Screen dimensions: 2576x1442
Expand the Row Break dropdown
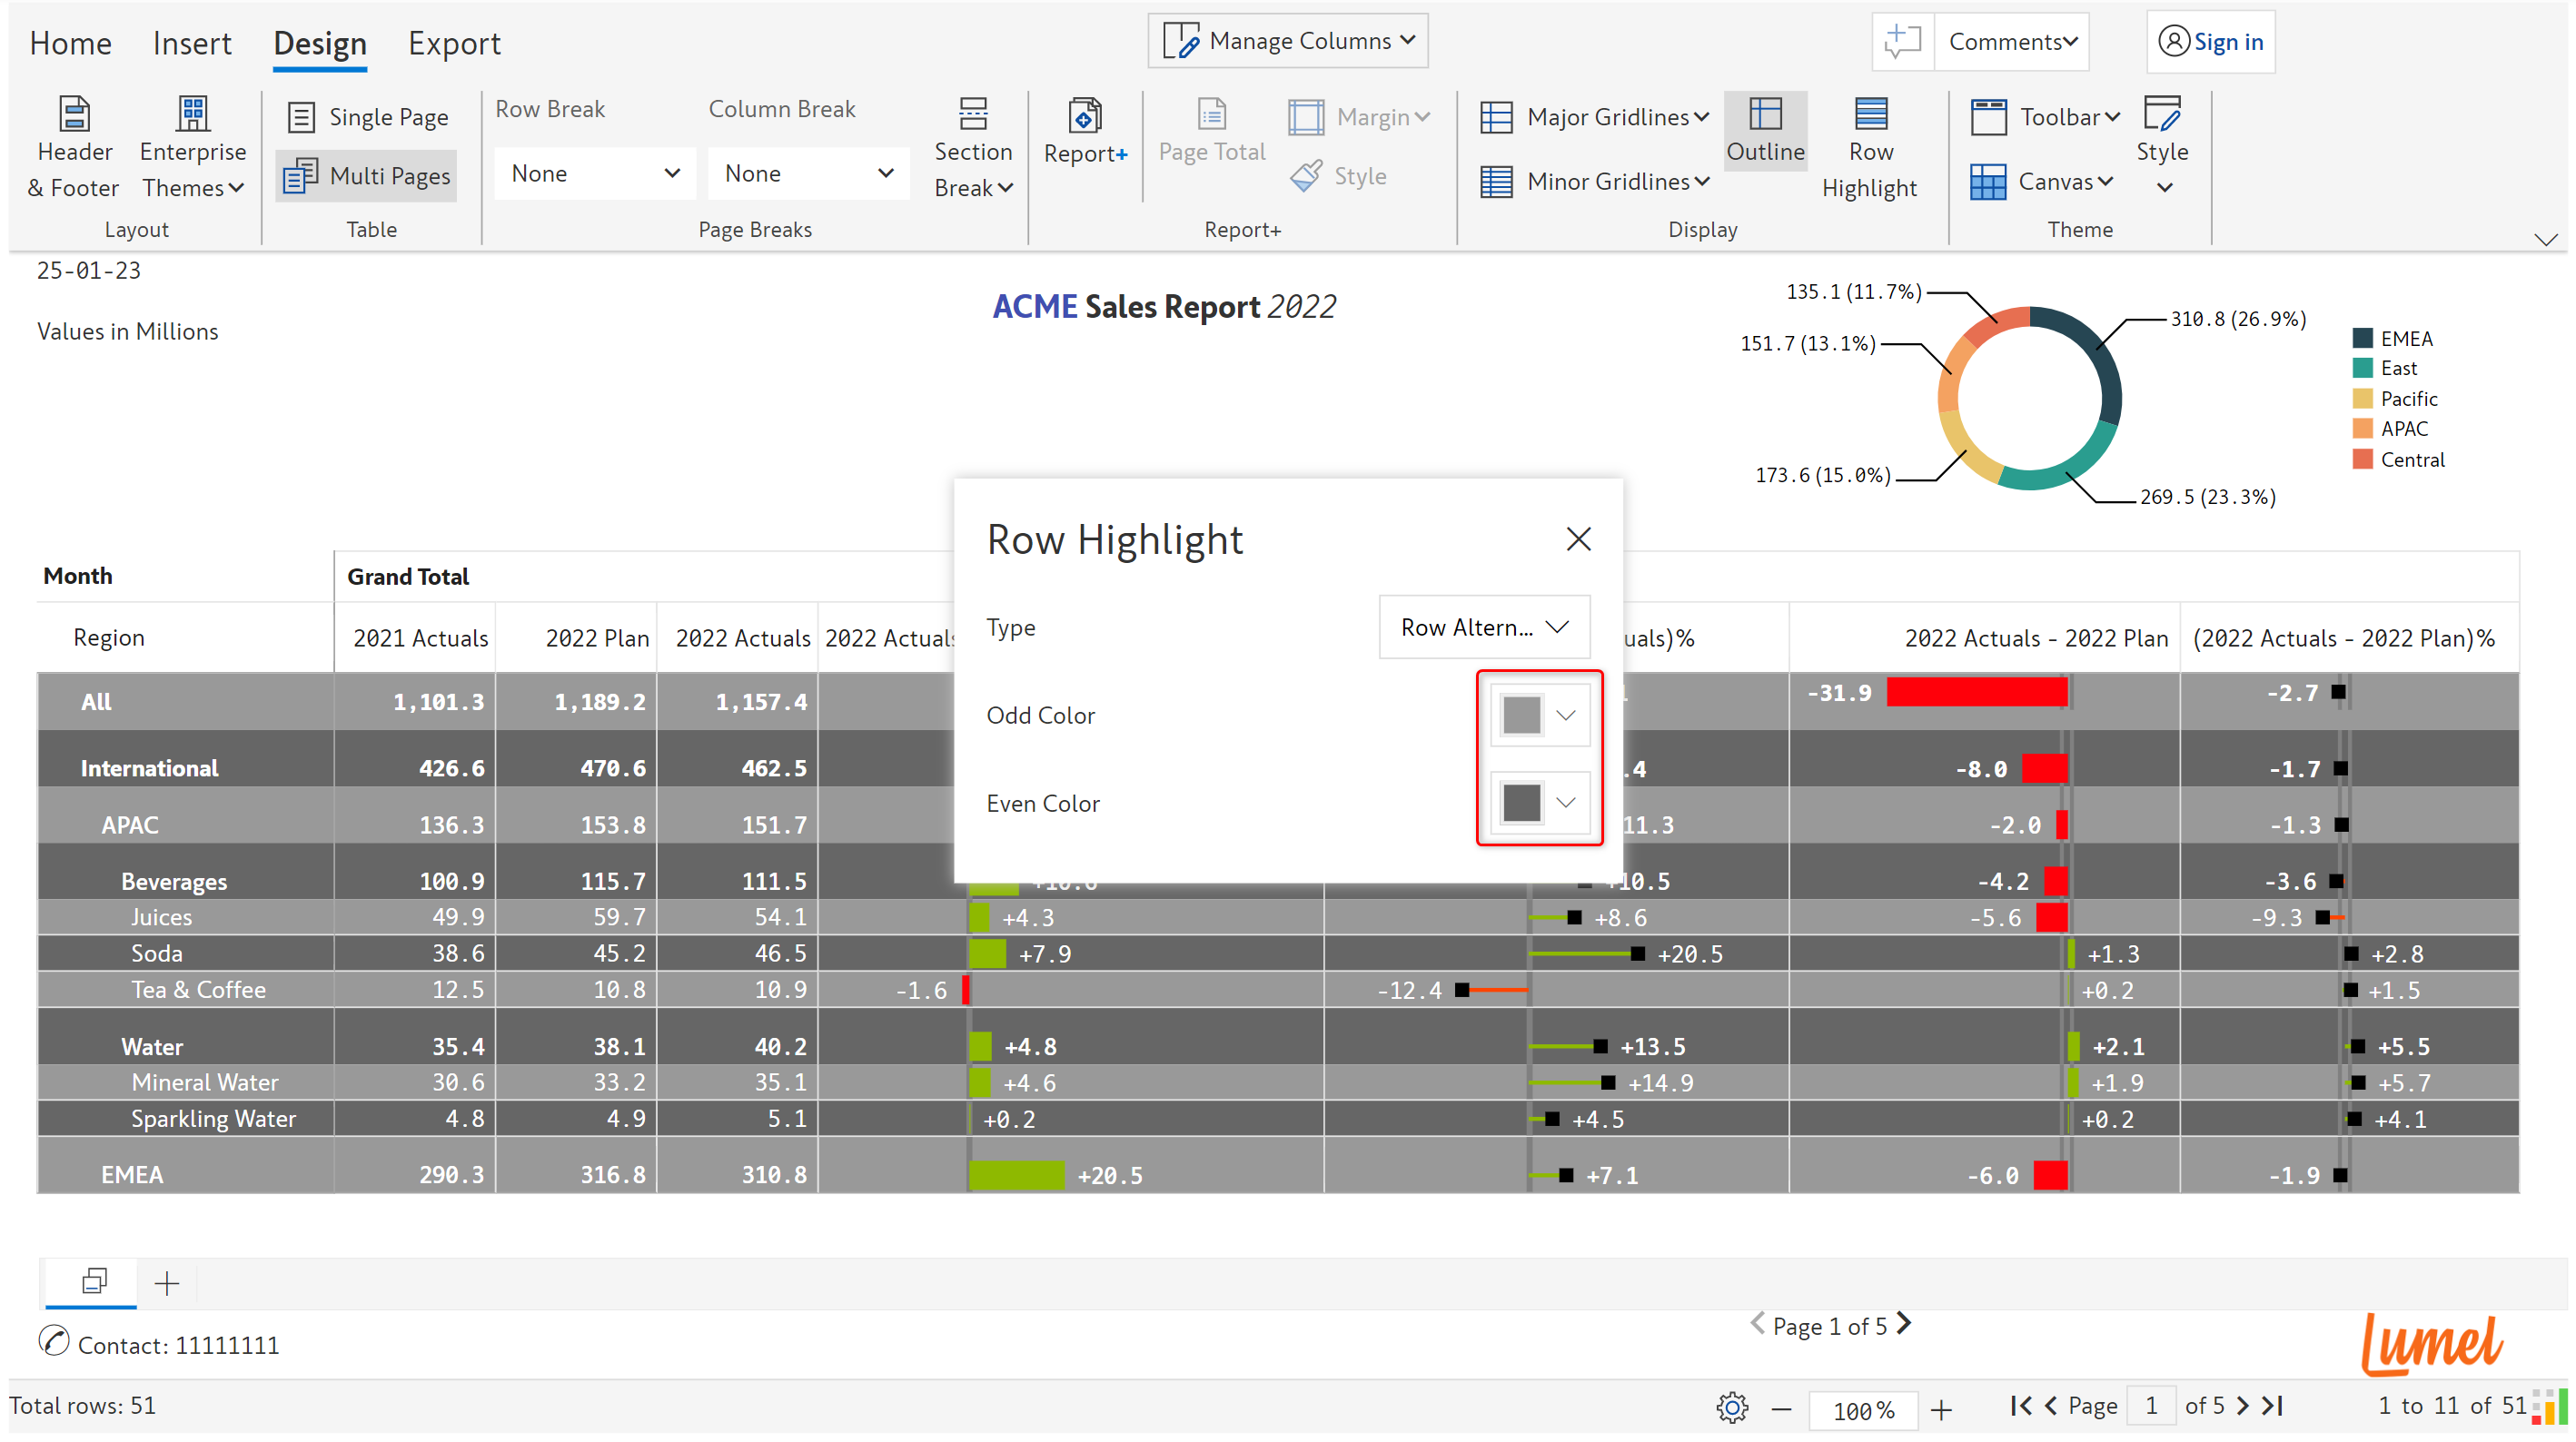tap(595, 174)
